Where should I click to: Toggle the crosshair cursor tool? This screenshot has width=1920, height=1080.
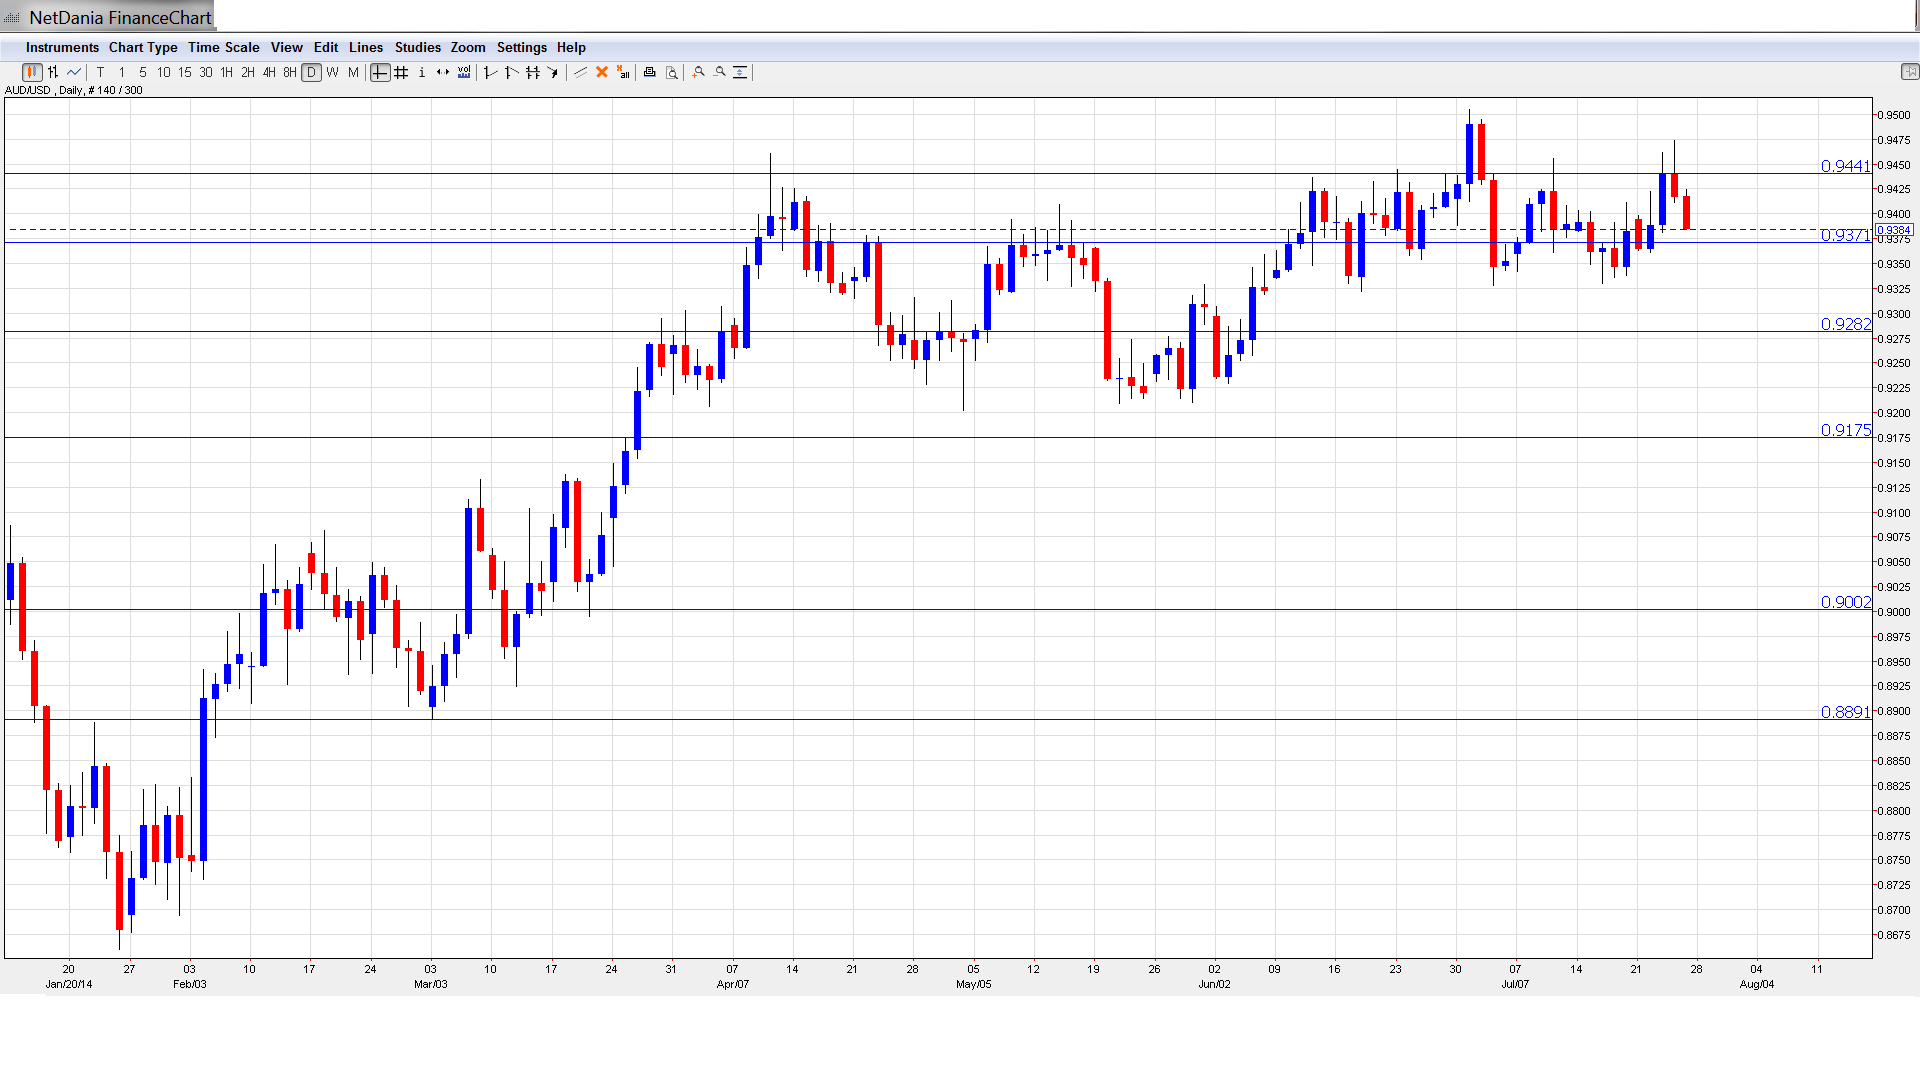pyautogui.click(x=380, y=72)
